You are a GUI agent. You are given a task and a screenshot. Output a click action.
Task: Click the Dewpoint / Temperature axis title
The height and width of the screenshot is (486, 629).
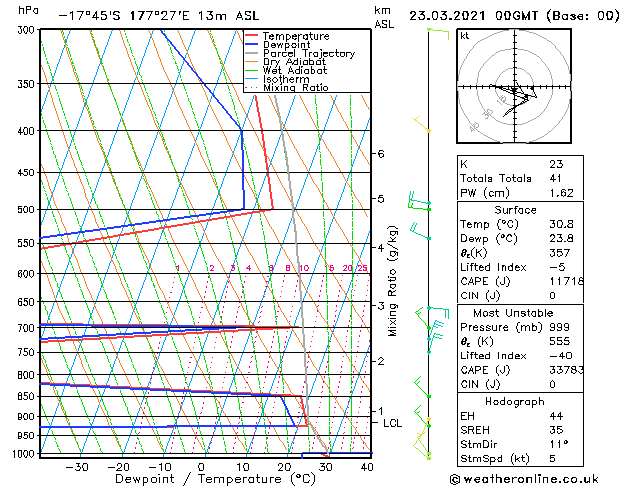[202, 479]
